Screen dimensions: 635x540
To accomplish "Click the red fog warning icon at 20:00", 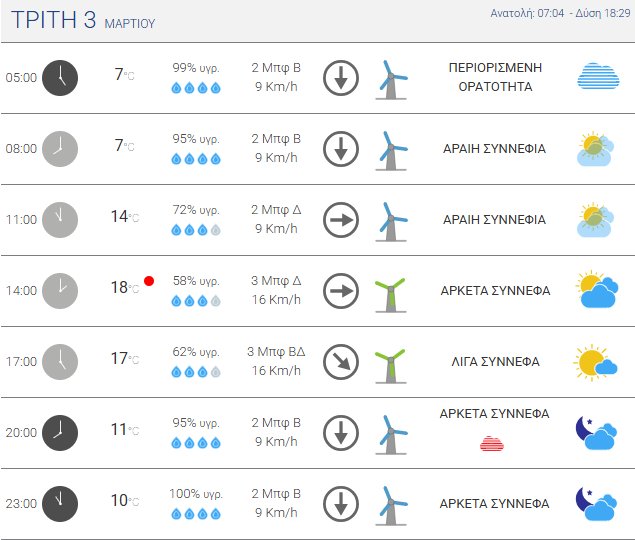I will pyautogui.click(x=493, y=443).
